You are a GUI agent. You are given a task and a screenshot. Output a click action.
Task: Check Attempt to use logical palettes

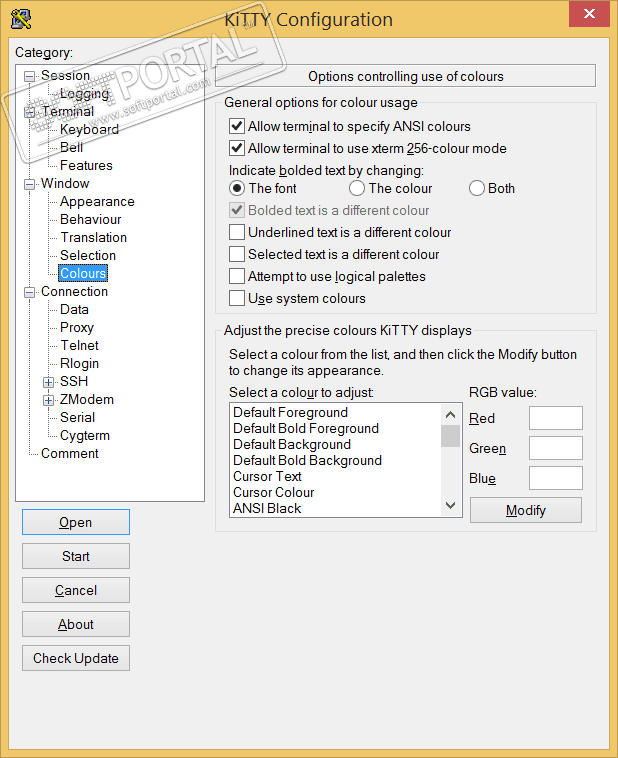(236, 277)
